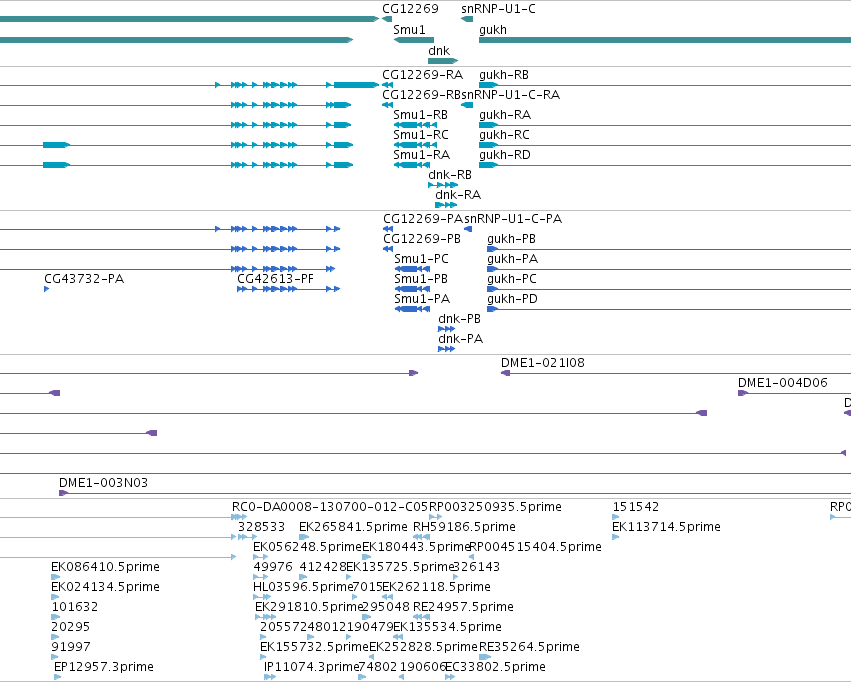This screenshot has height=682, width=851.
Task: Select the 91997 EST label
Action: [71, 648]
